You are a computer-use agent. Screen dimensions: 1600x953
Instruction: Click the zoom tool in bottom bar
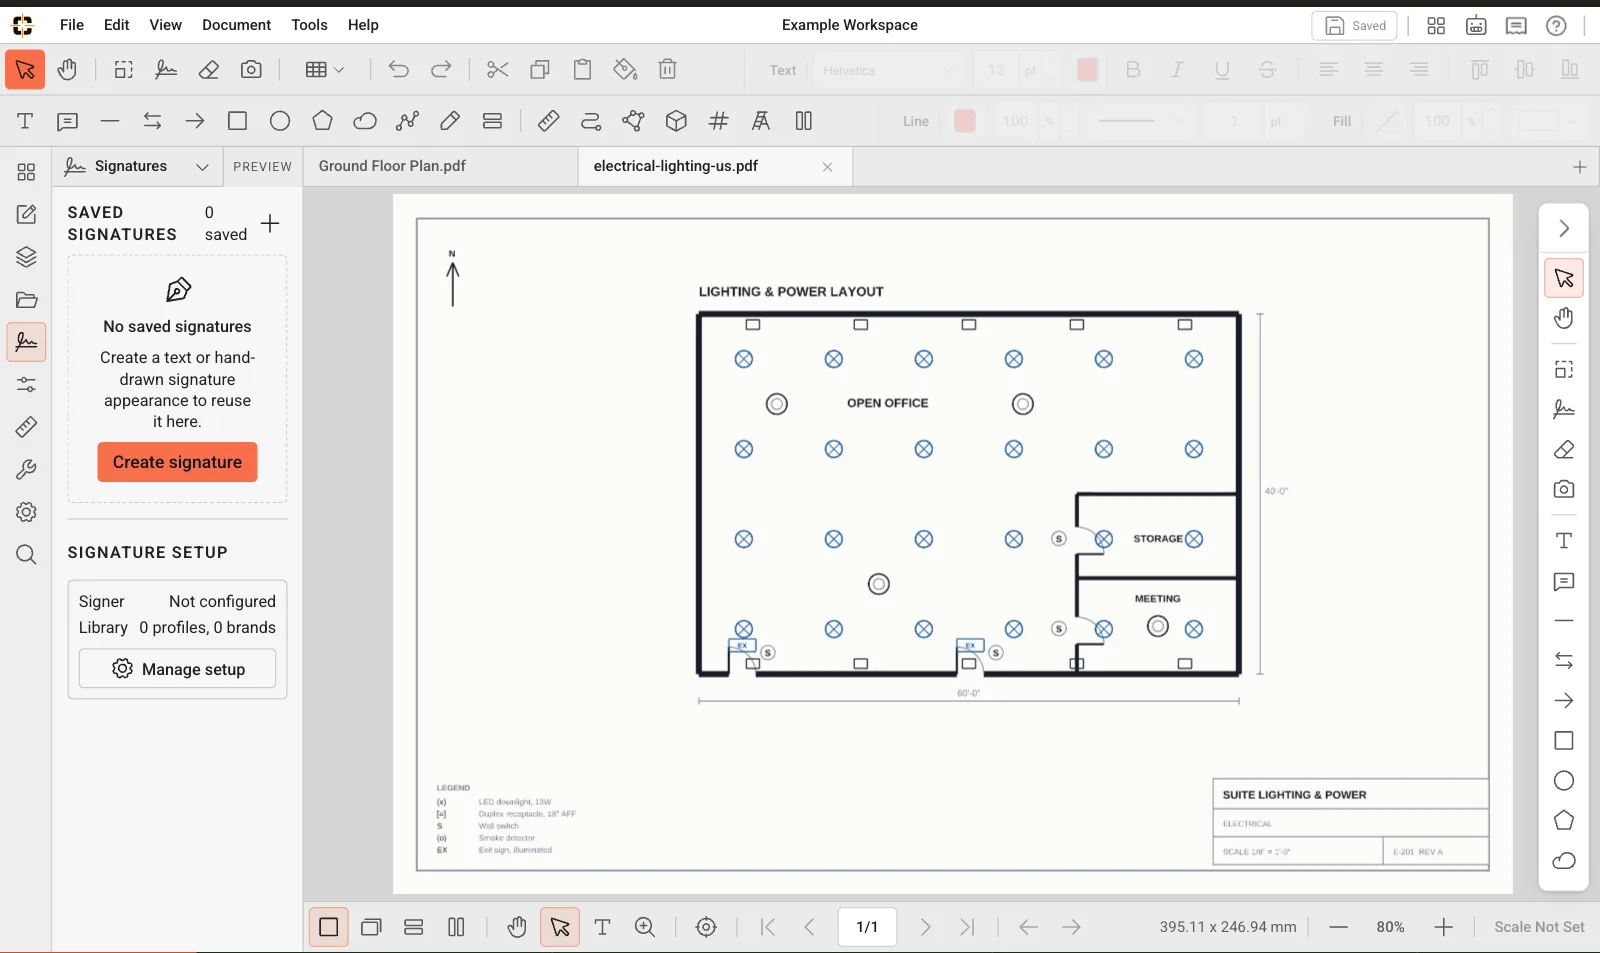pos(645,927)
